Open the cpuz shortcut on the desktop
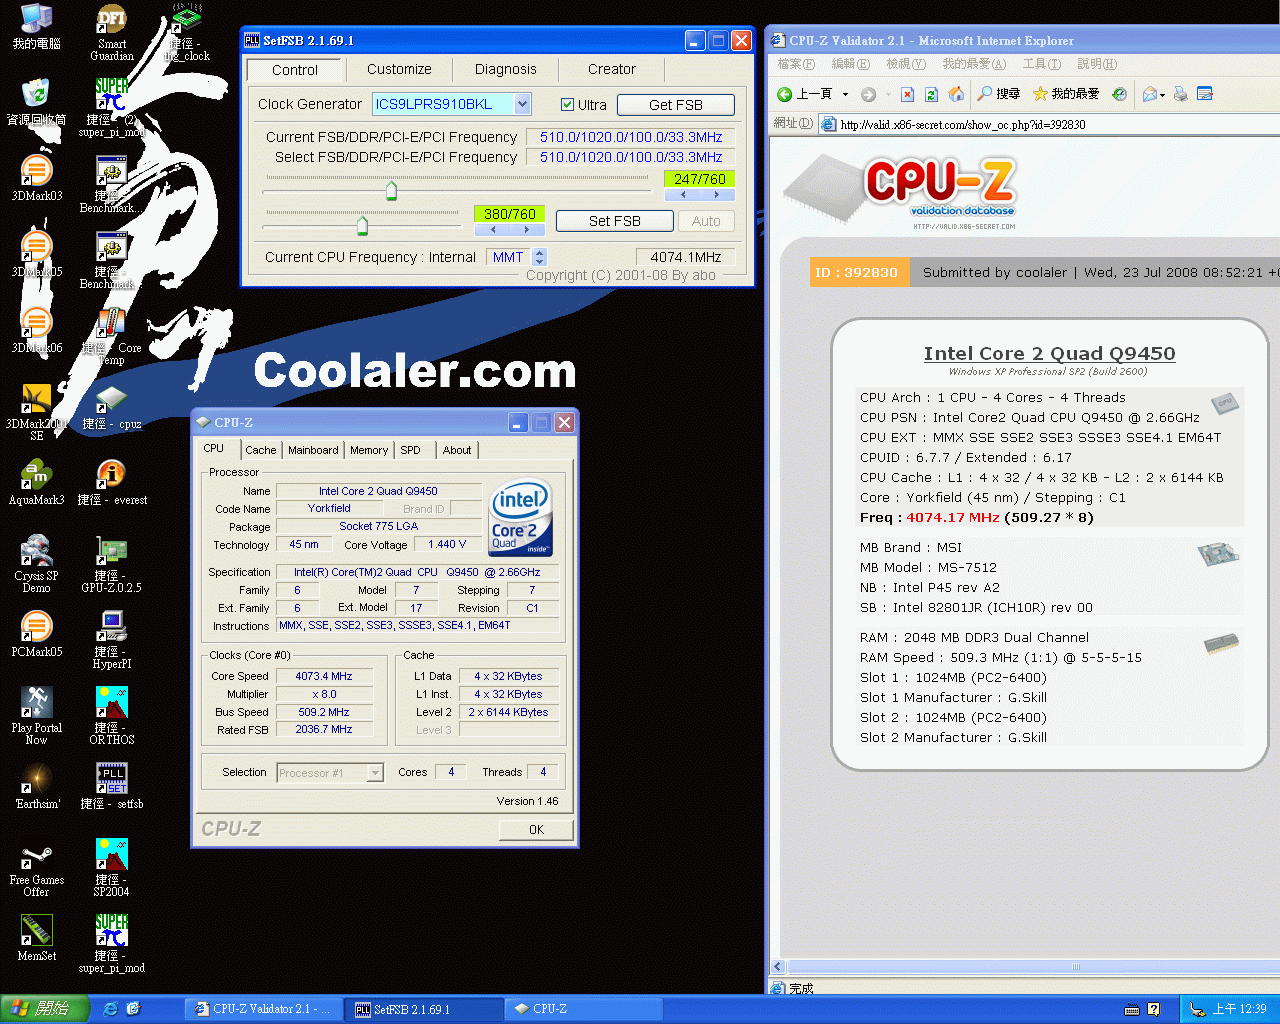1280x1024 pixels. click(112, 406)
